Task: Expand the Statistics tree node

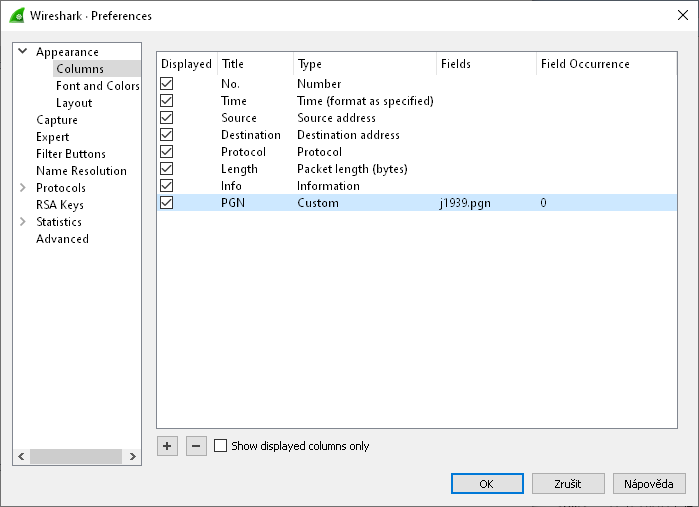Action: pos(23,222)
